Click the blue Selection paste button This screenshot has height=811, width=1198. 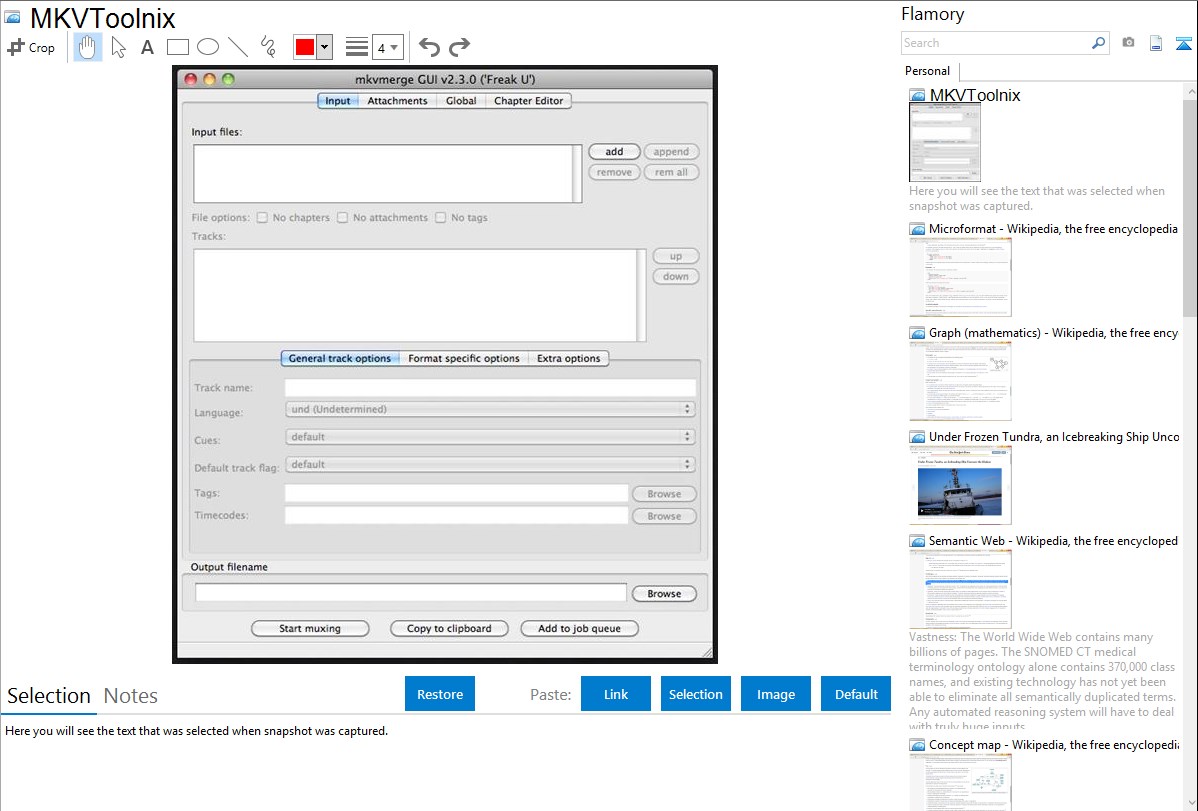[x=695, y=694]
